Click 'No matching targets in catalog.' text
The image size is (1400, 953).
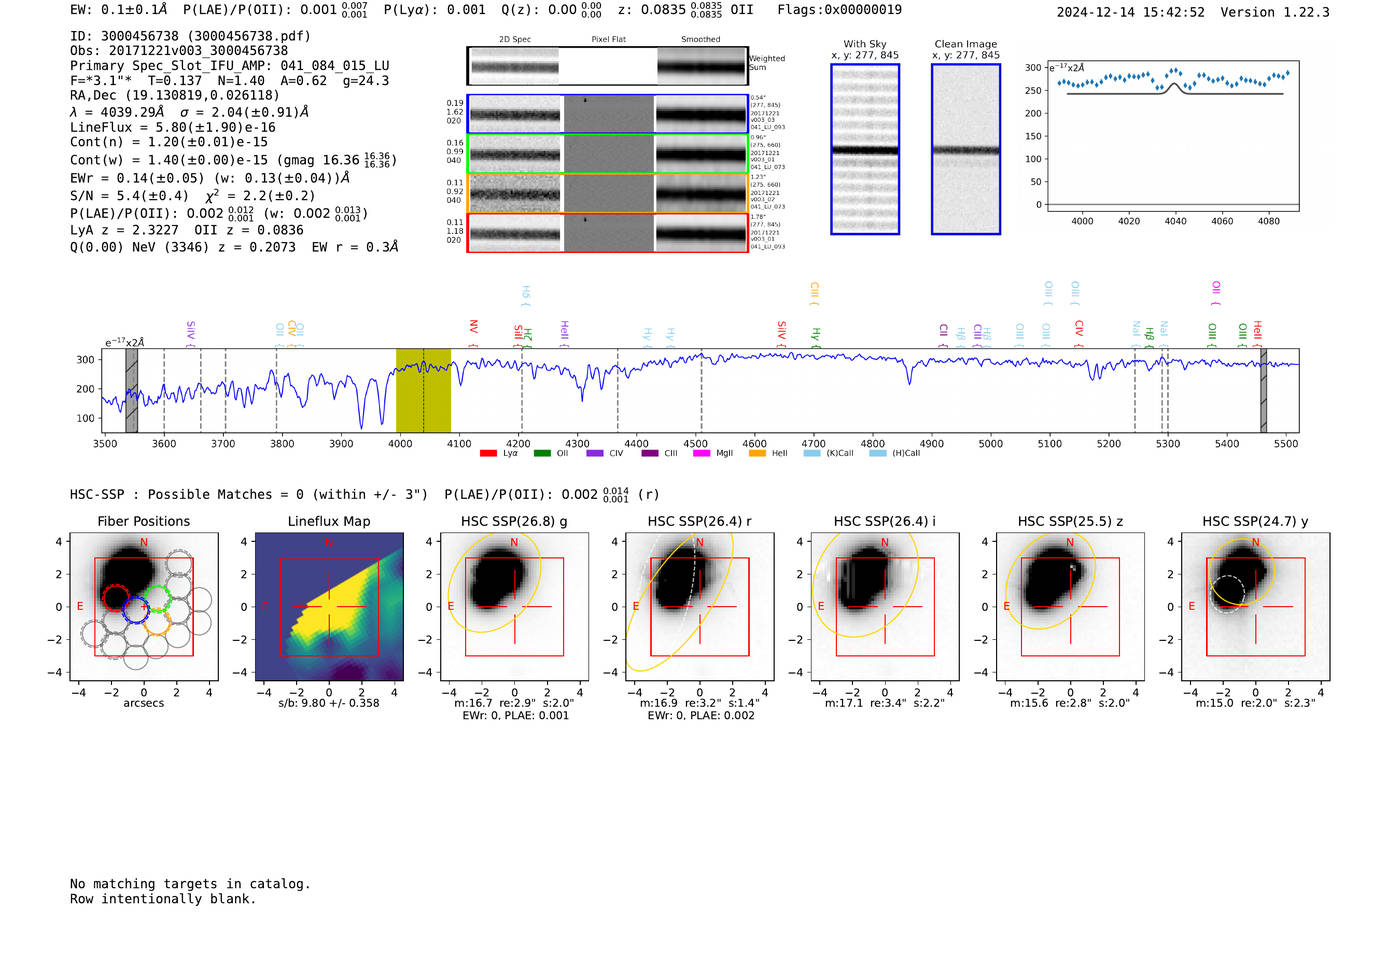190,884
